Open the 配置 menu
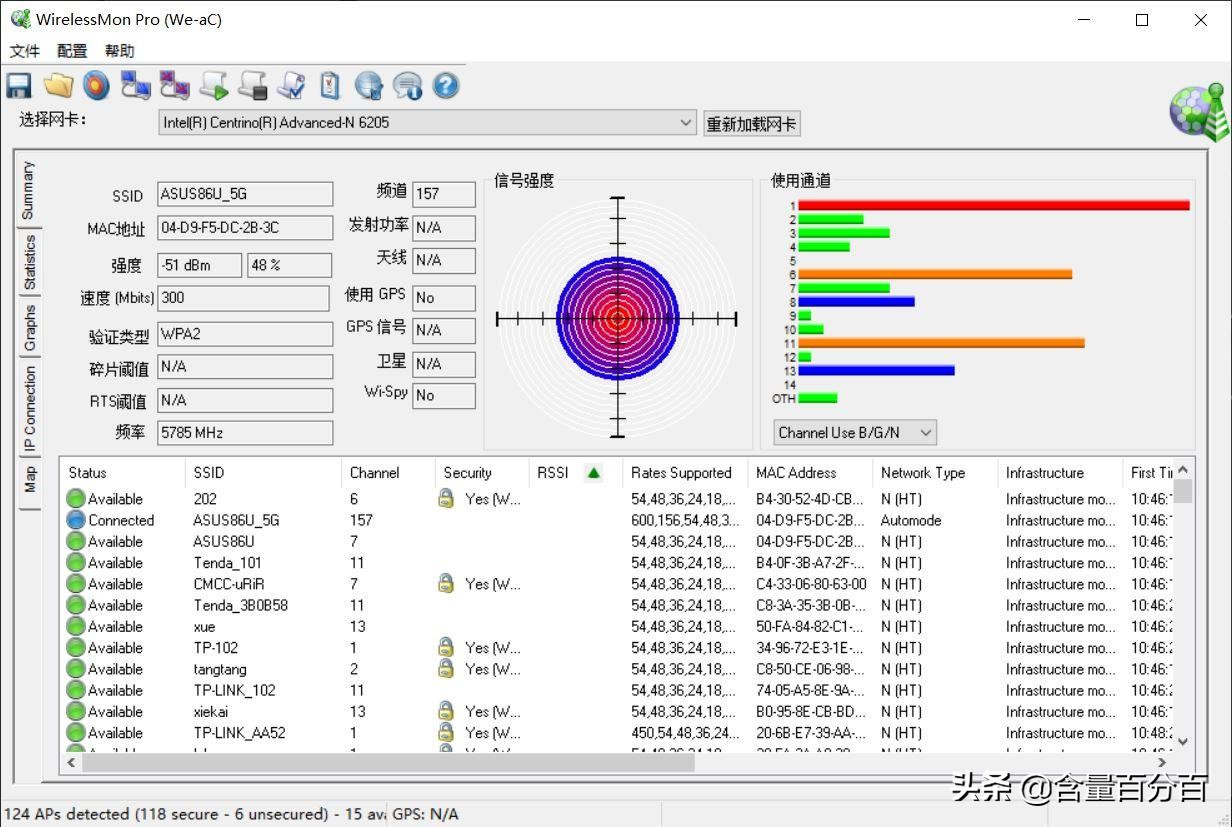The image size is (1232, 827). coord(70,50)
